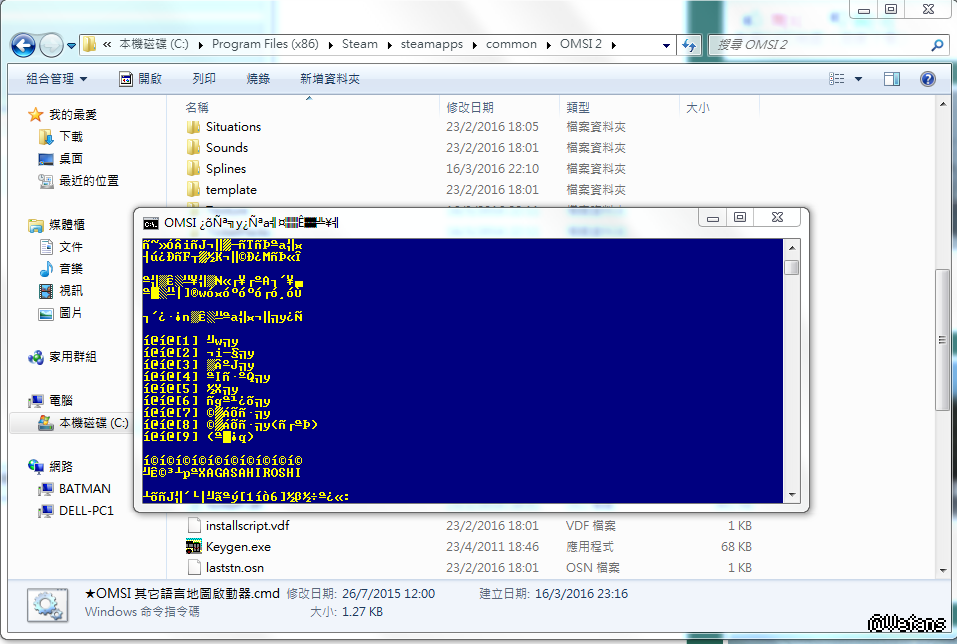957x644 pixels.
Task: Click the 燒錄 toolbar button
Action: point(258,79)
